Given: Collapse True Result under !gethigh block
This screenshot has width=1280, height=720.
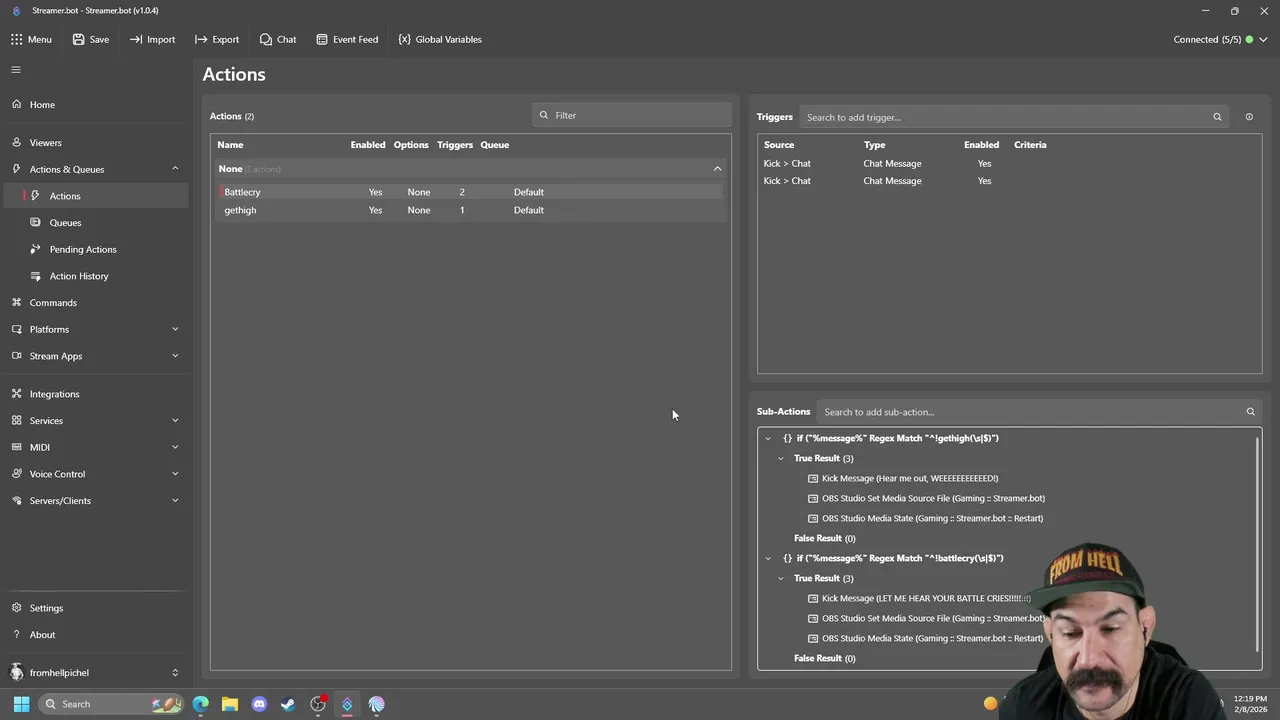Looking at the screenshot, I should [781, 458].
